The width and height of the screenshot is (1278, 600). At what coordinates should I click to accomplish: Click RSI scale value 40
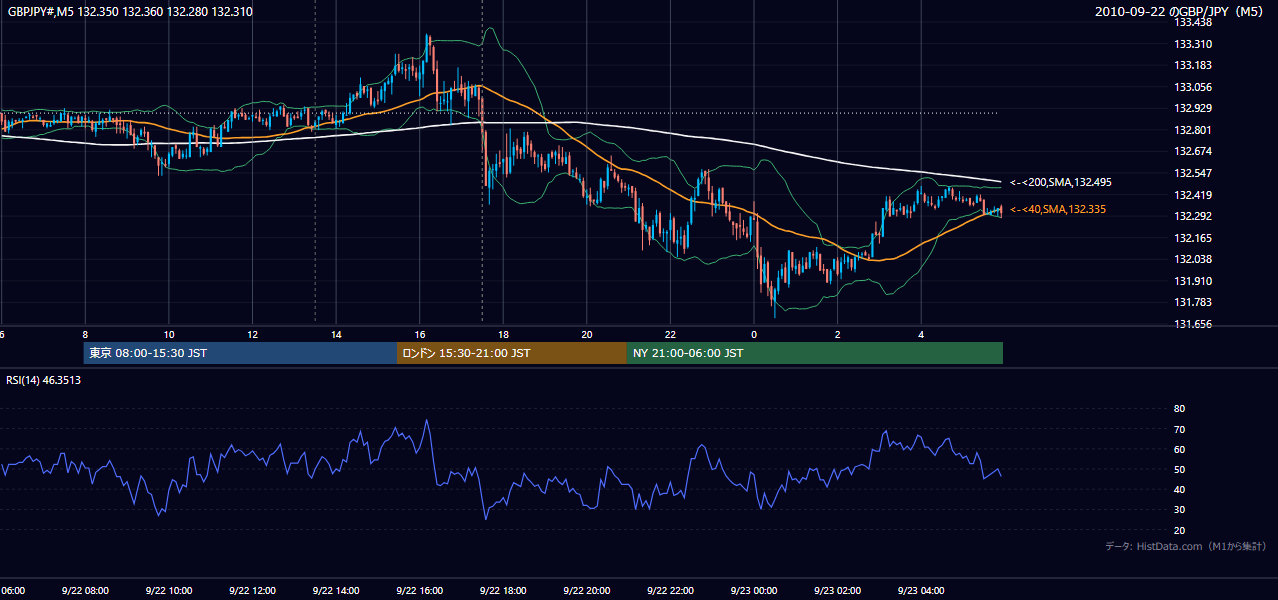click(1179, 489)
